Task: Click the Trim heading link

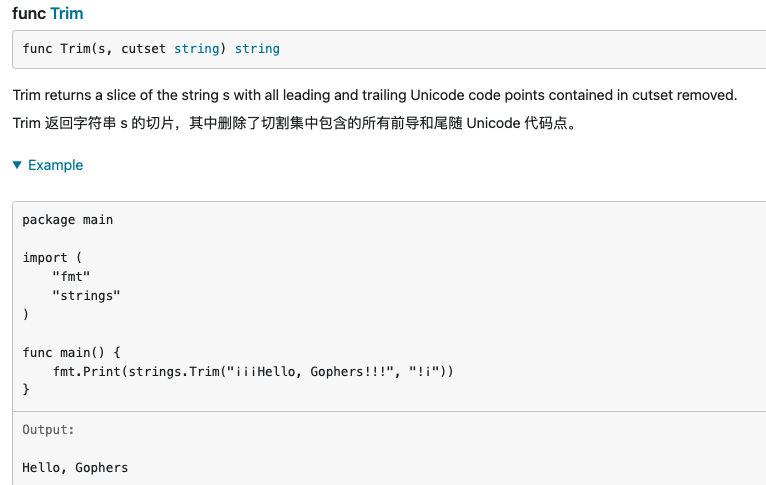Action: [x=67, y=14]
